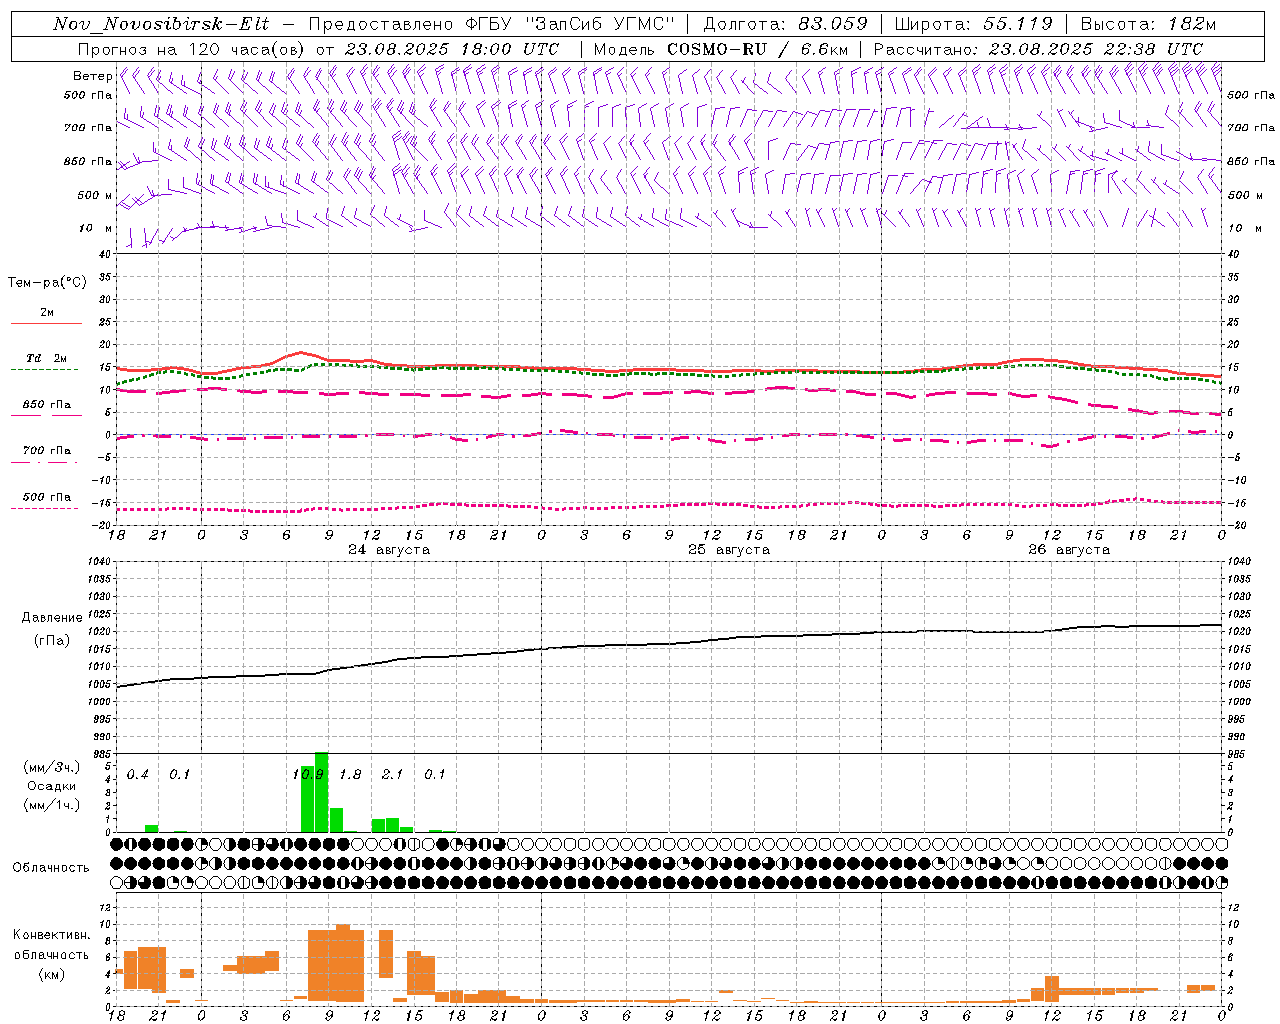Click the Ветер panel label
Viewport: 1280px width, 1024px height.
click(93, 76)
